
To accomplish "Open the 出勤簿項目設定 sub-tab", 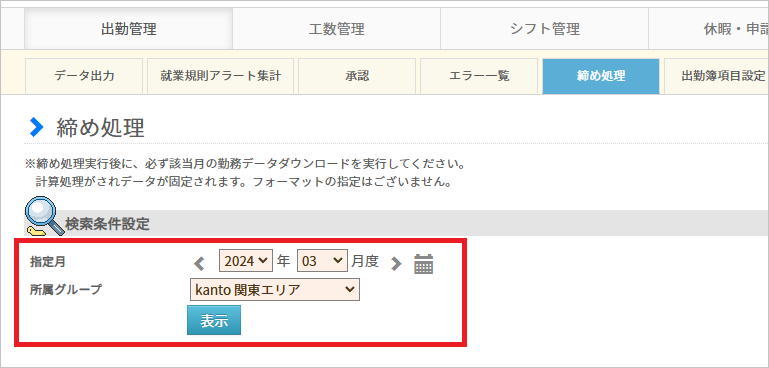I will pos(717,76).
